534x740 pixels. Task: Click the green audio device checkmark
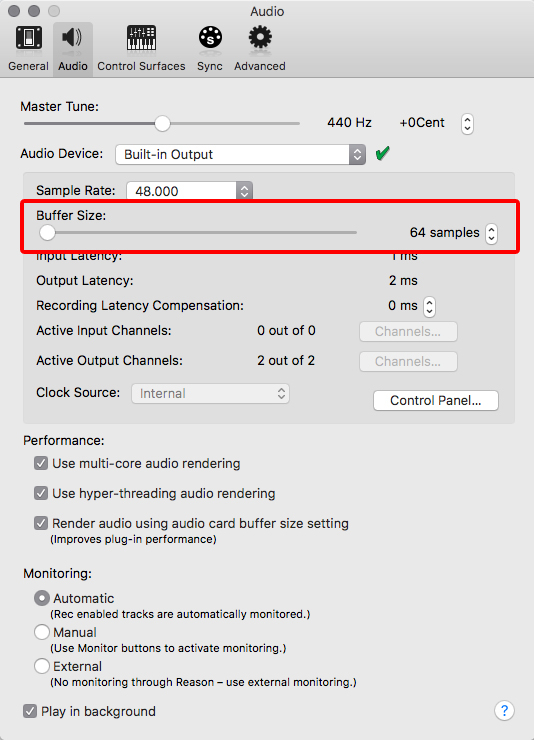tap(383, 153)
